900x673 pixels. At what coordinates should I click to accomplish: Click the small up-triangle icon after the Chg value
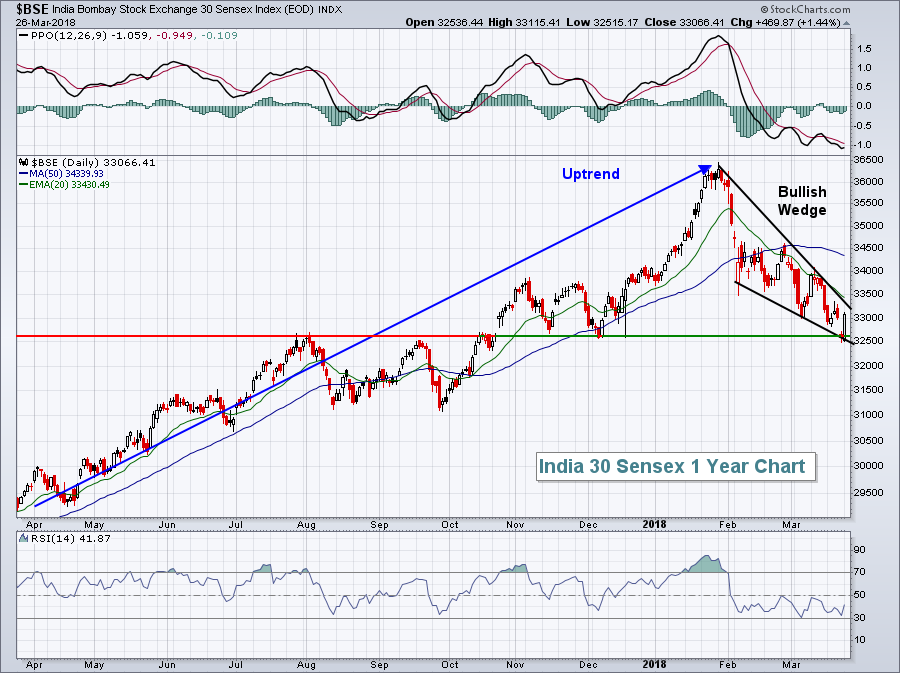pos(847,23)
